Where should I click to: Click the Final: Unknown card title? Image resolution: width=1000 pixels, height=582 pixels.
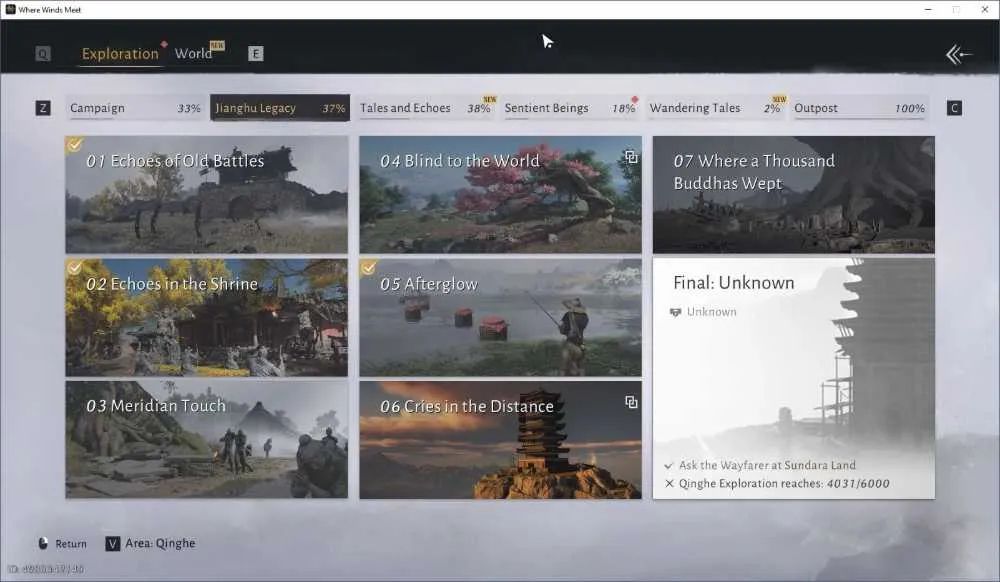point(734,283)
